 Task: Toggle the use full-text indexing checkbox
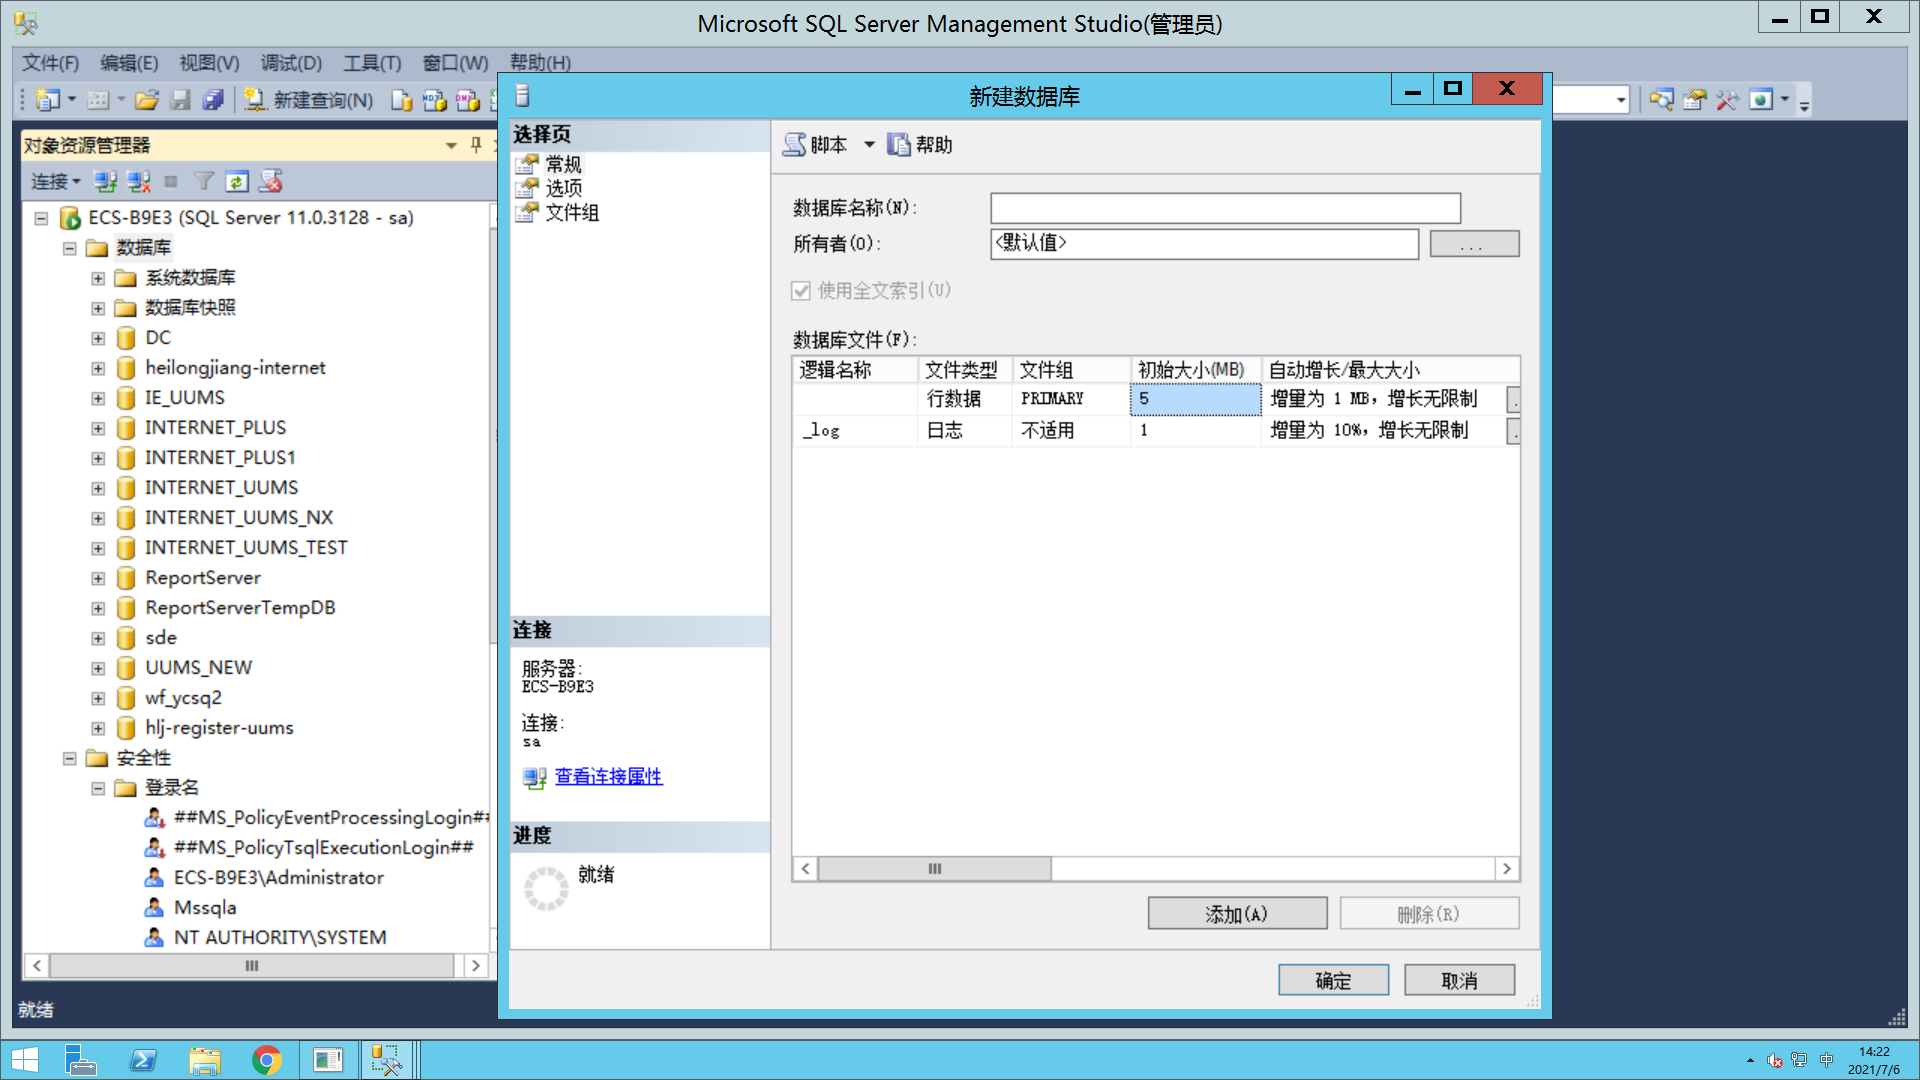[801, 291]
